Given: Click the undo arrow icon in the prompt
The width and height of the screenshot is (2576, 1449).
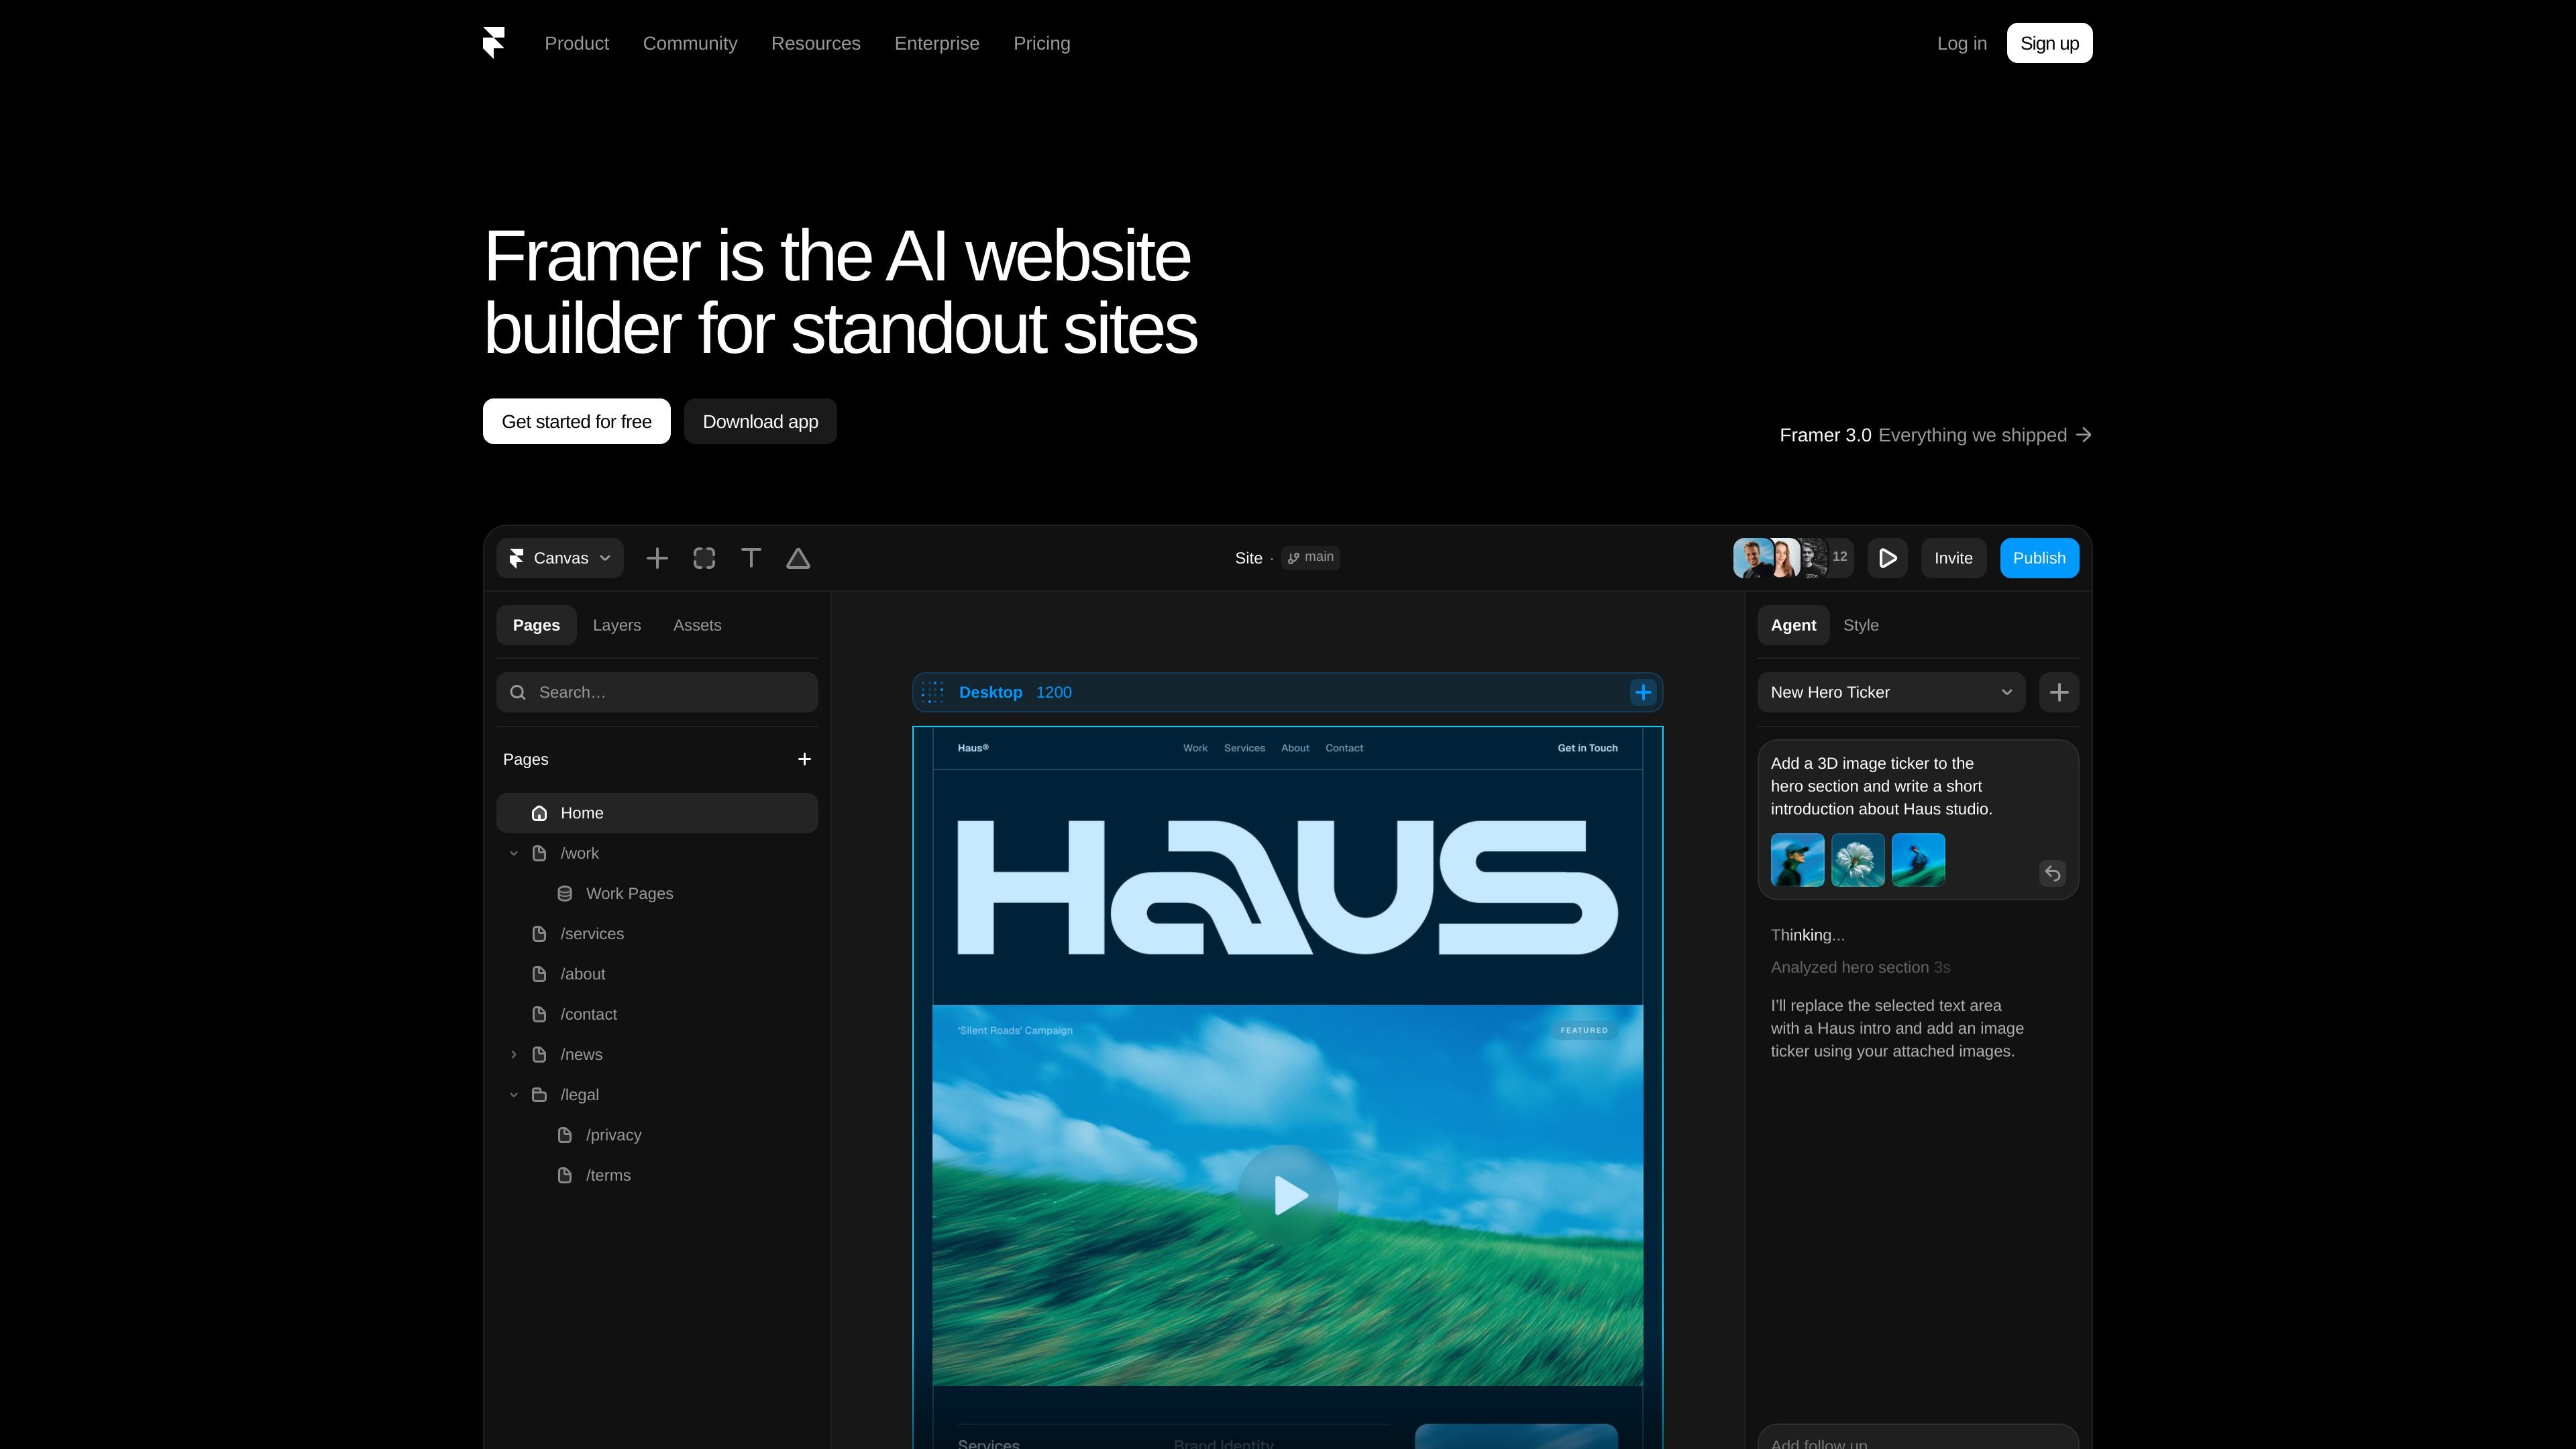Looking at the screenshot, I should point(2052,873).
